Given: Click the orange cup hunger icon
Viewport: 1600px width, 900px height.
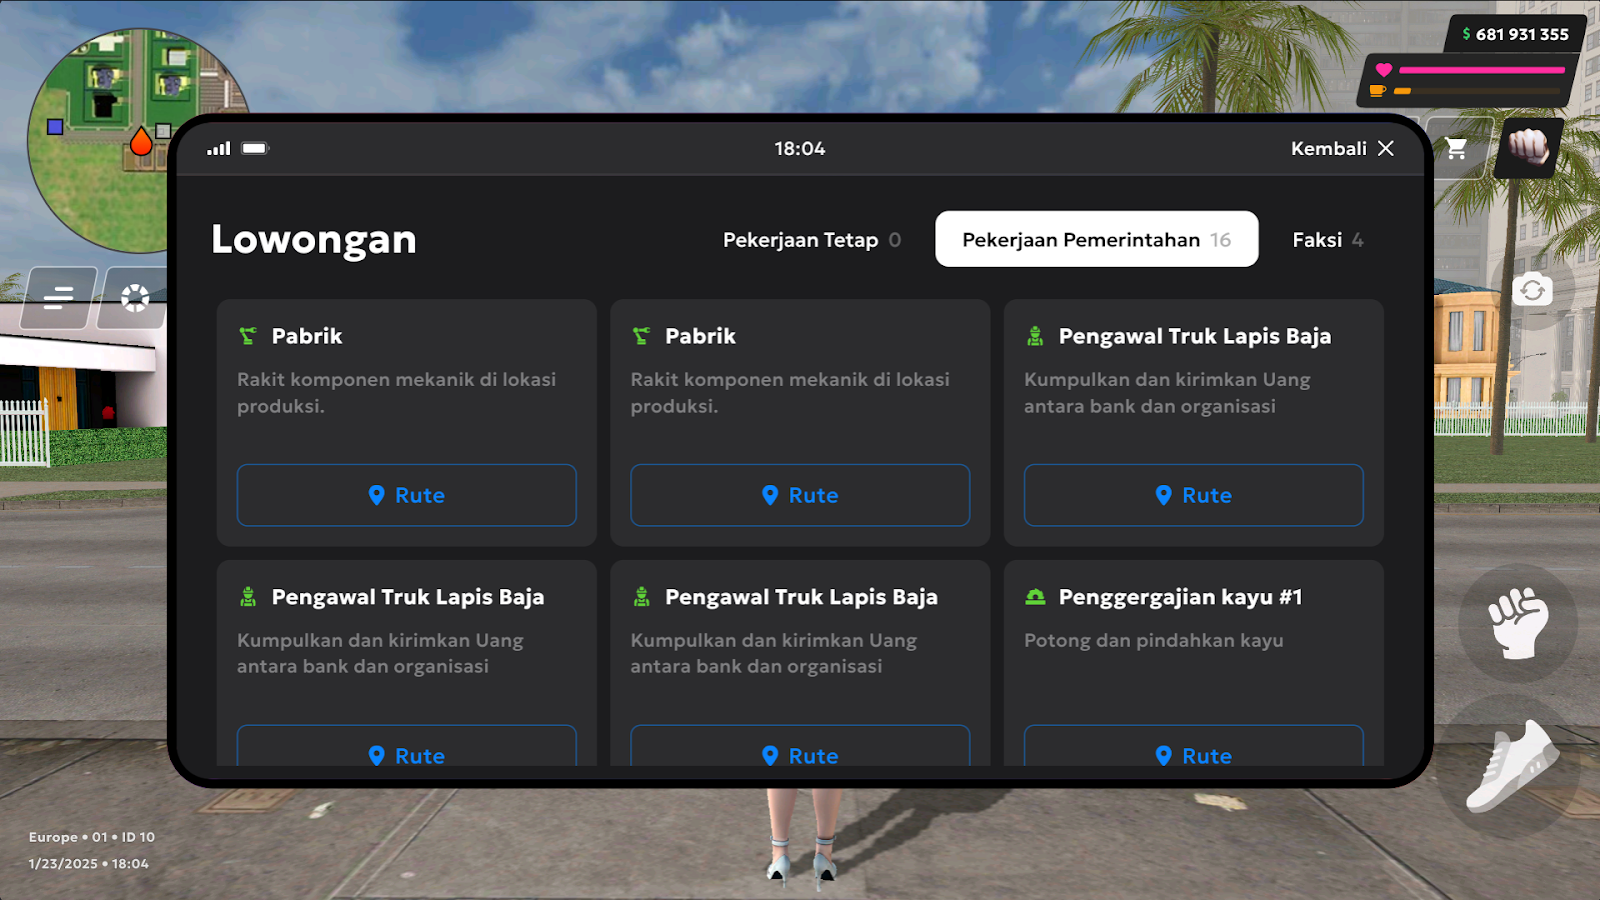Looking at the screenshot, I should click(1378, 91).
